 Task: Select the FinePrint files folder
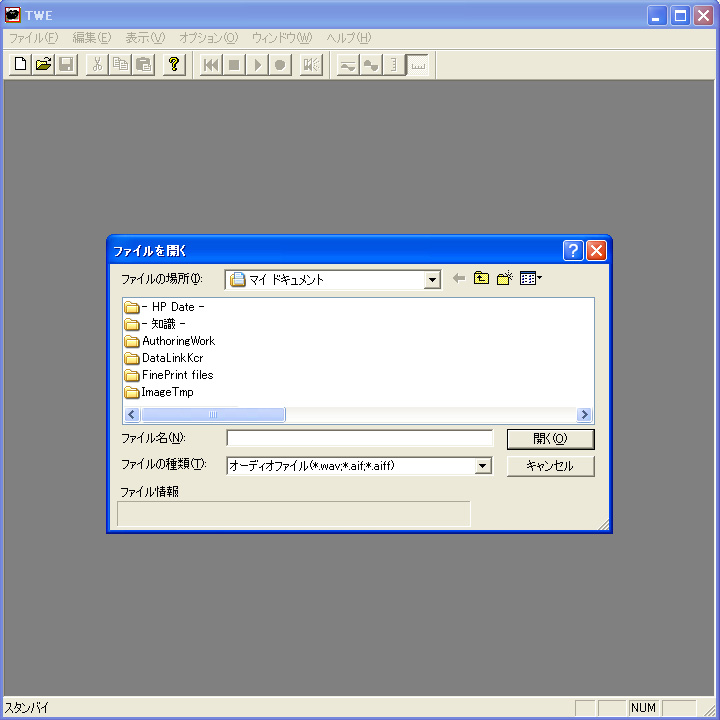pyautogui.click(x=169, y=375)
